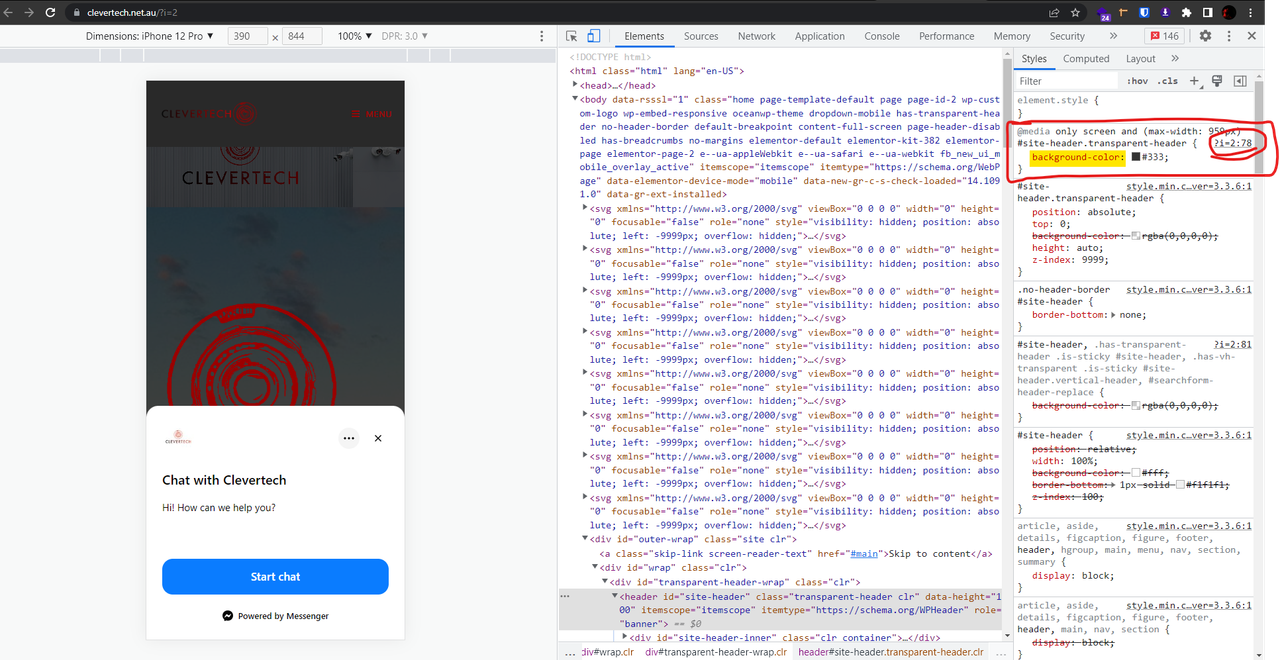
Task: Open the Chrome profile avatar
Action: pyautogui.click(x=1229, y=12)
